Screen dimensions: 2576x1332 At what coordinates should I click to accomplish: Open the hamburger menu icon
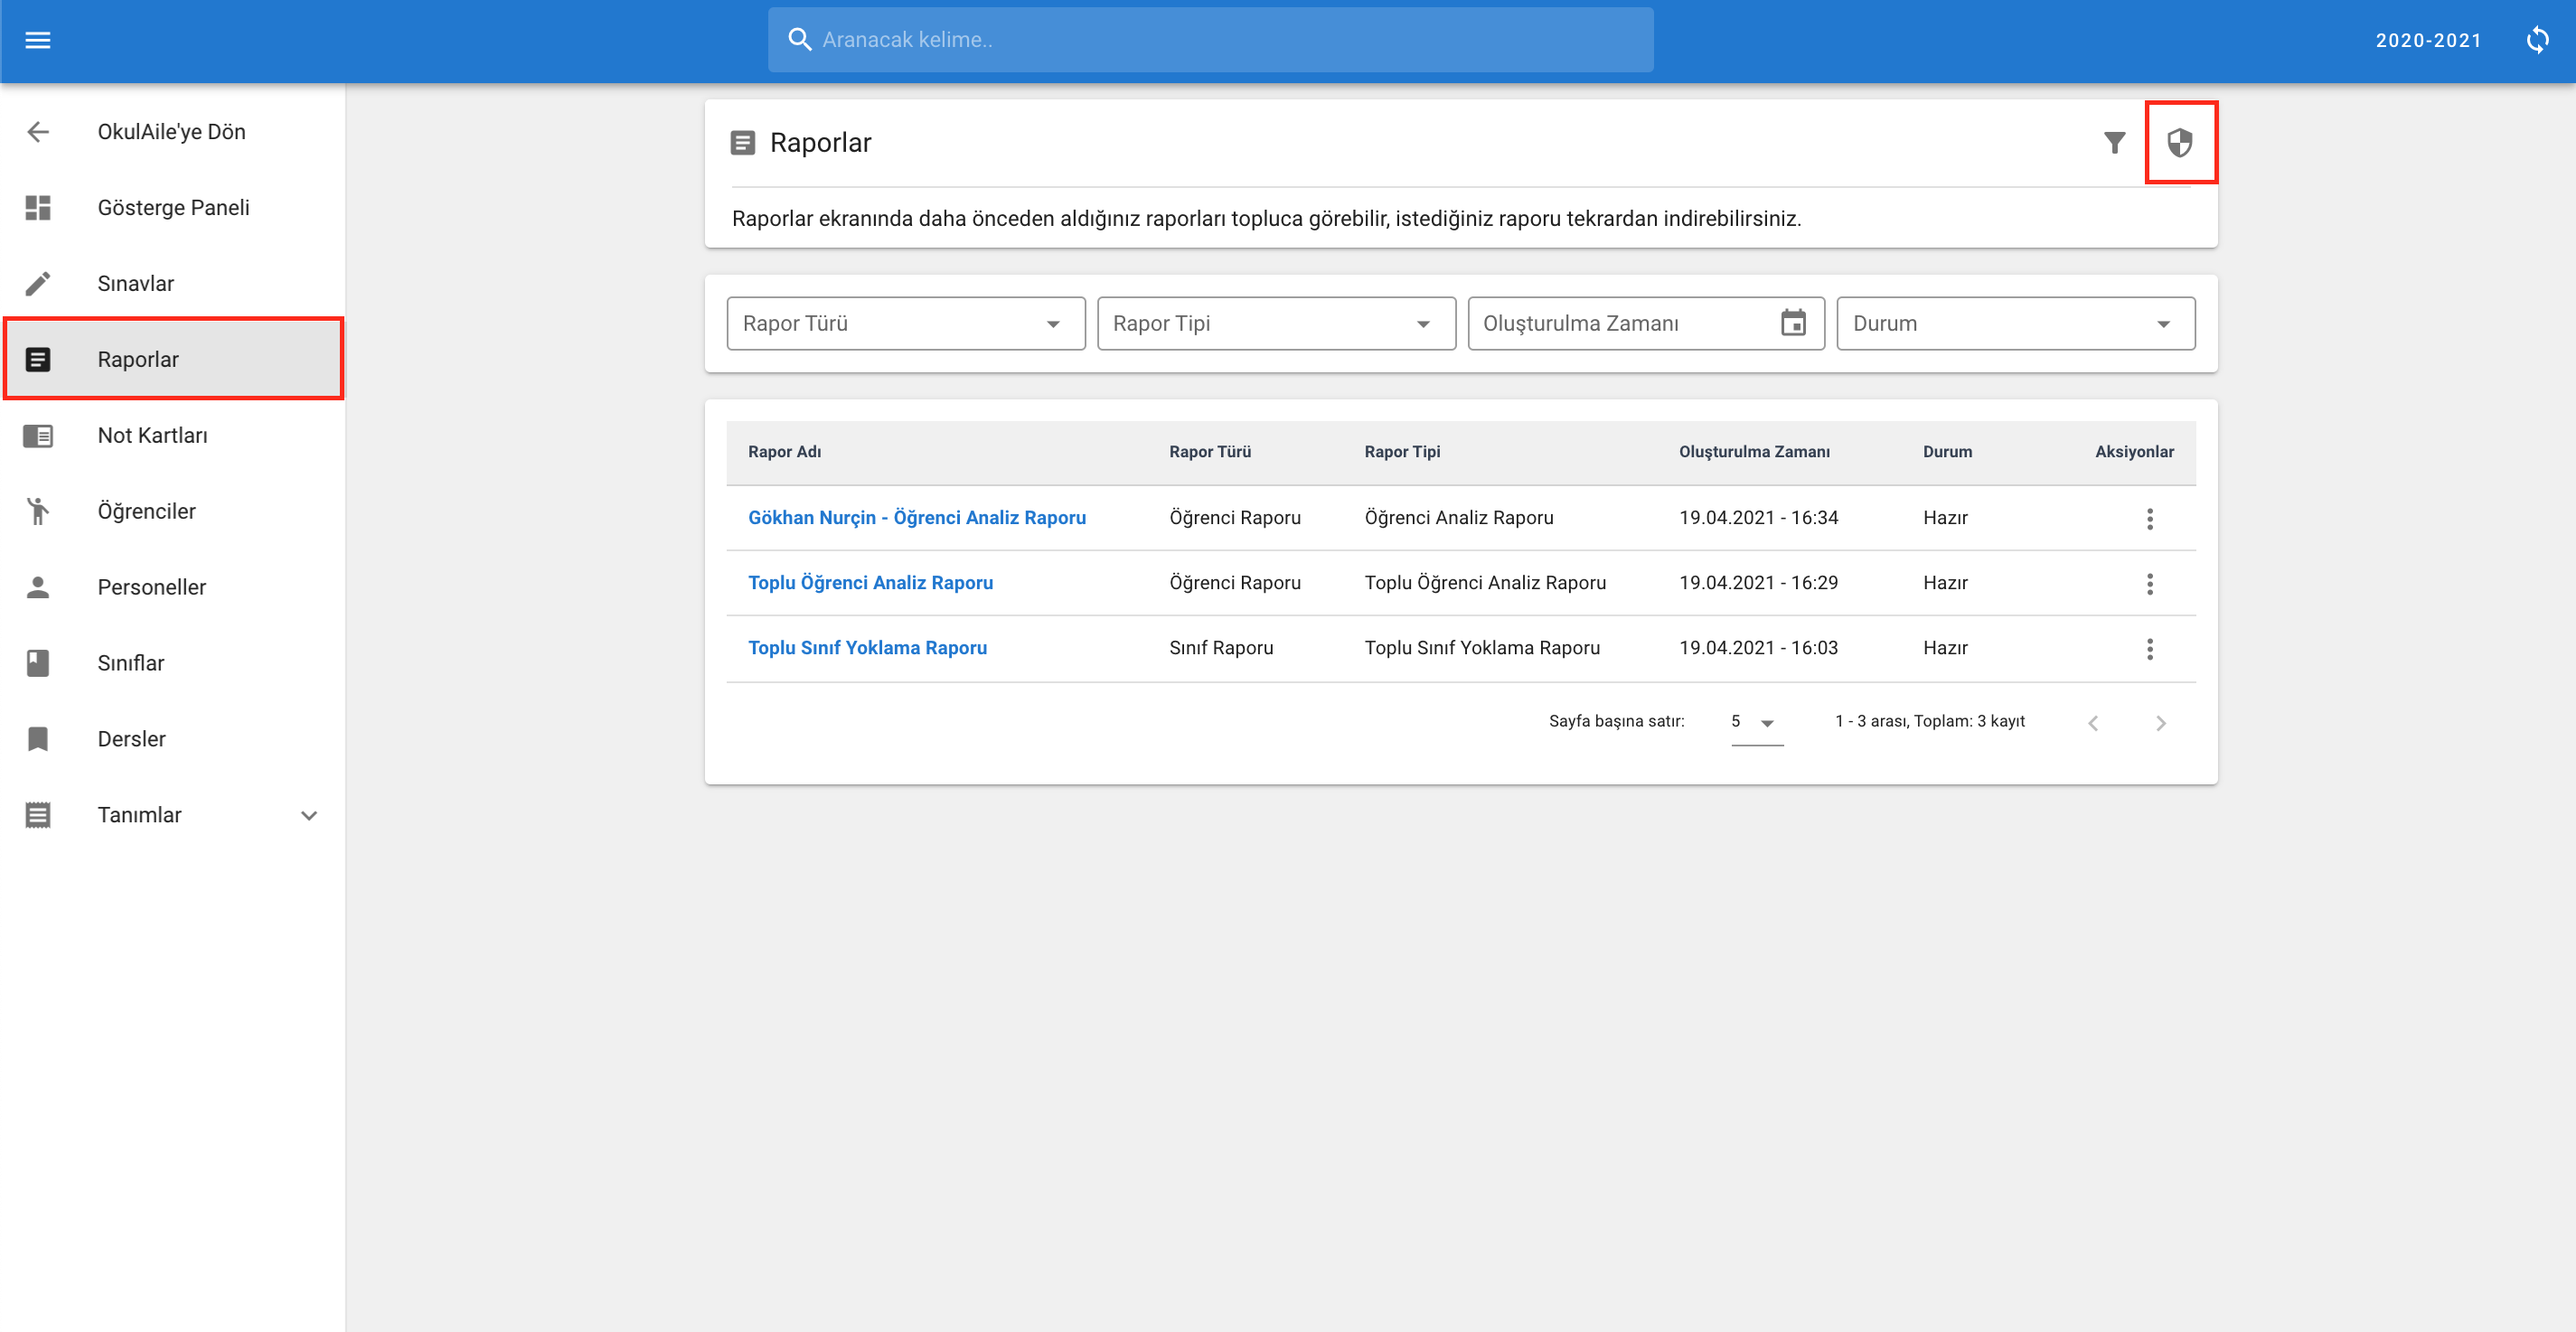tap(38, 40)
